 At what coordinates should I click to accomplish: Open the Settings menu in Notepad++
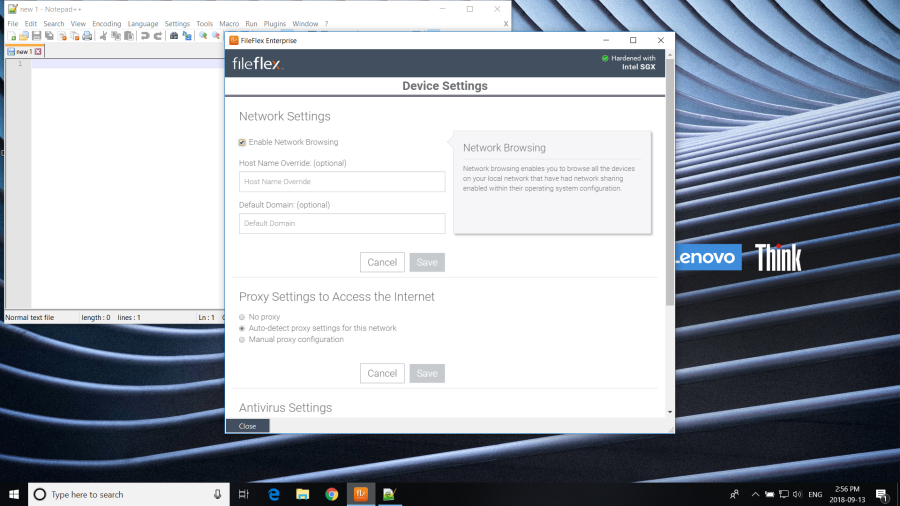177,24
